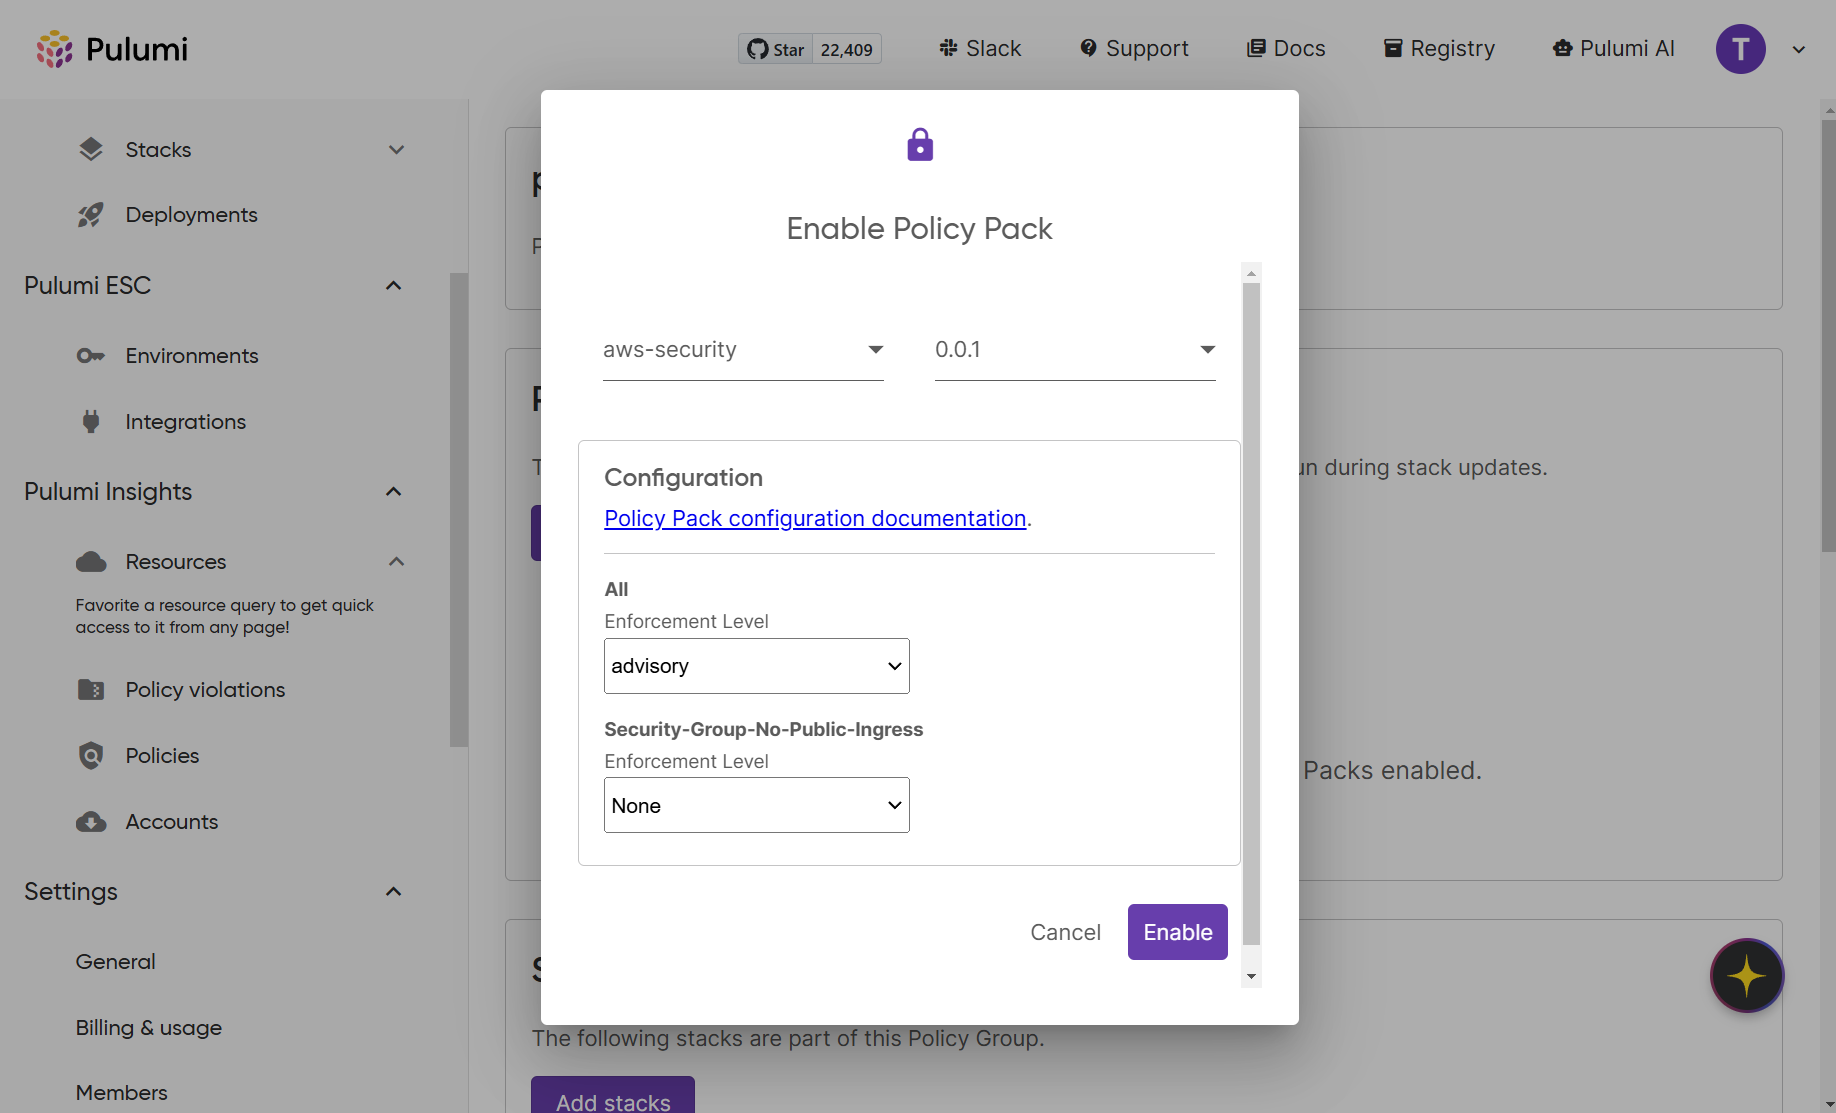The height and width of the screenshot is (1113, 1836).
Task: Click the Policy violations folder icon
Action: [x=91, y=690]
